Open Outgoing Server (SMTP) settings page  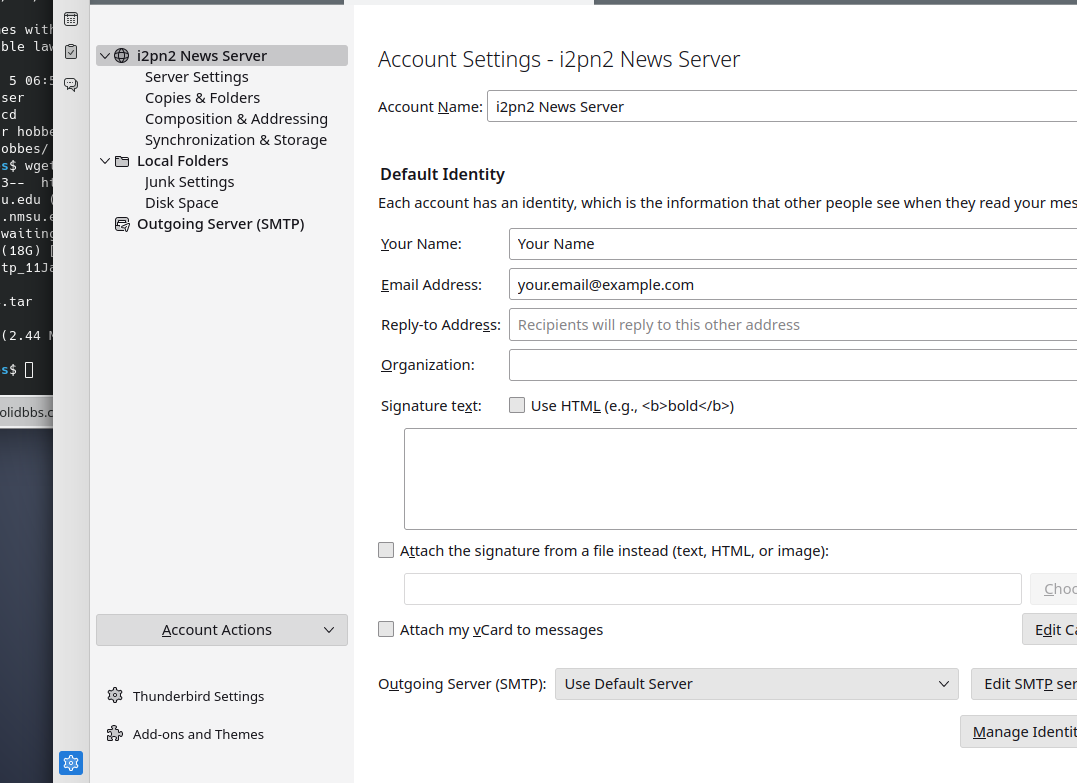(220, 224)
